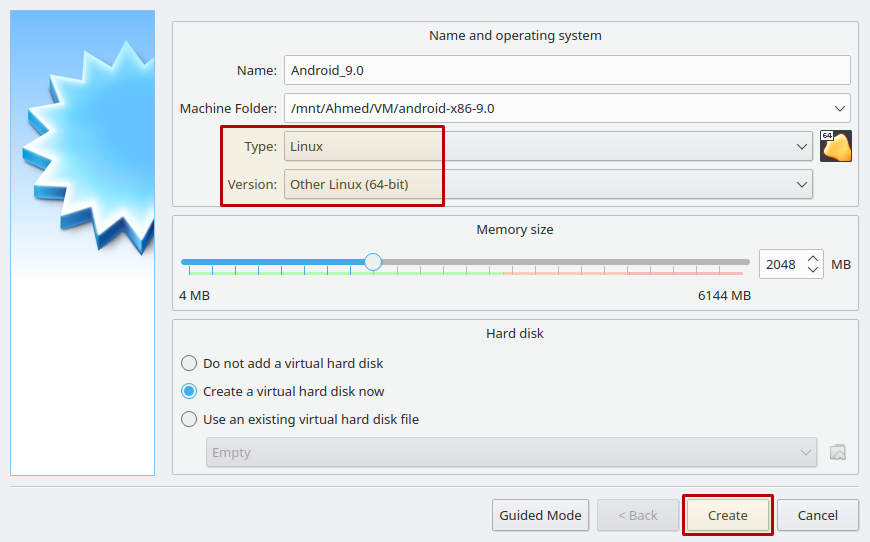Viewport: 870px width, 542px height.
Task: Click the choose virtual disk file icon
Action: coord(838,452)
